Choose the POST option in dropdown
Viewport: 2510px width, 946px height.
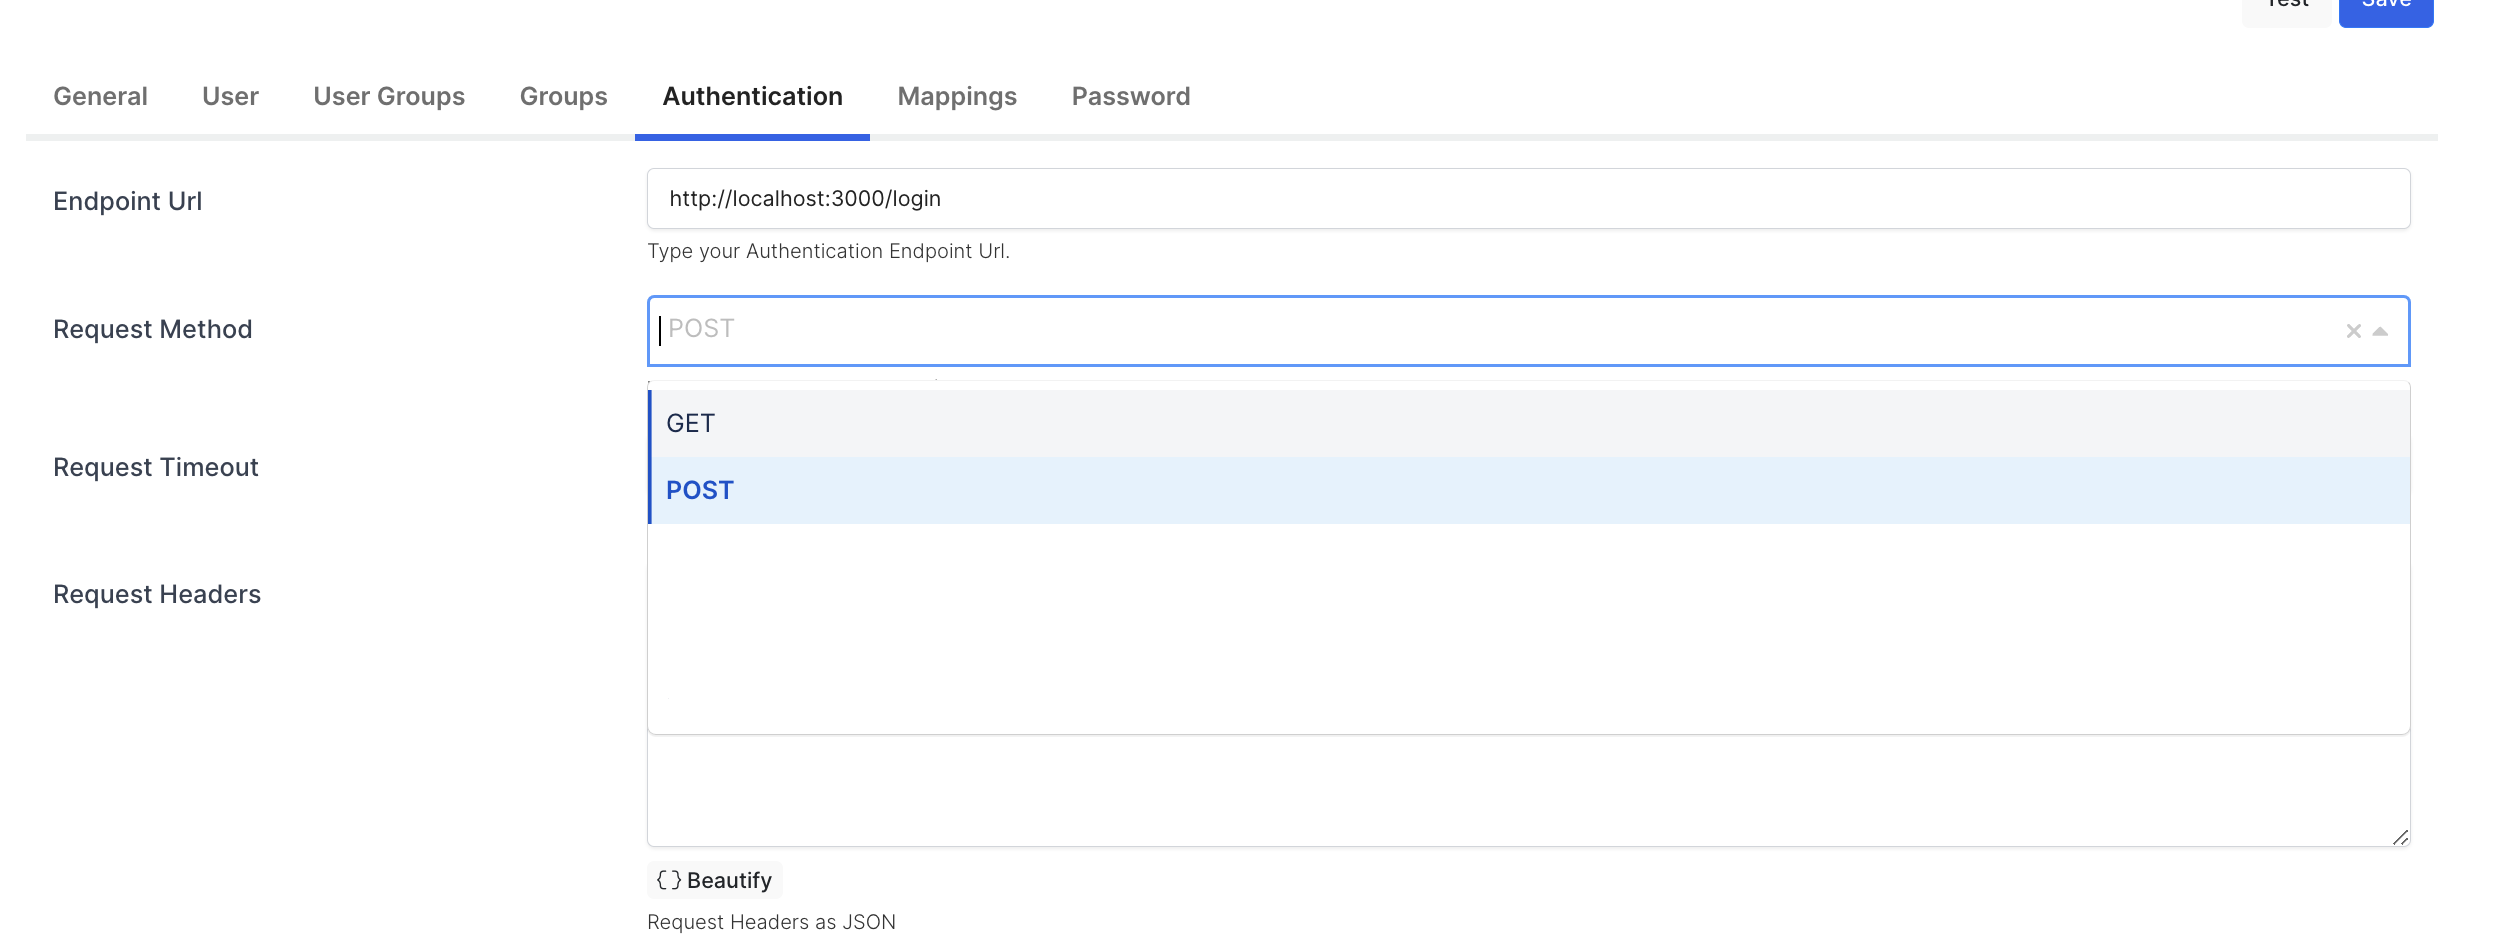(x=700, y=490)
